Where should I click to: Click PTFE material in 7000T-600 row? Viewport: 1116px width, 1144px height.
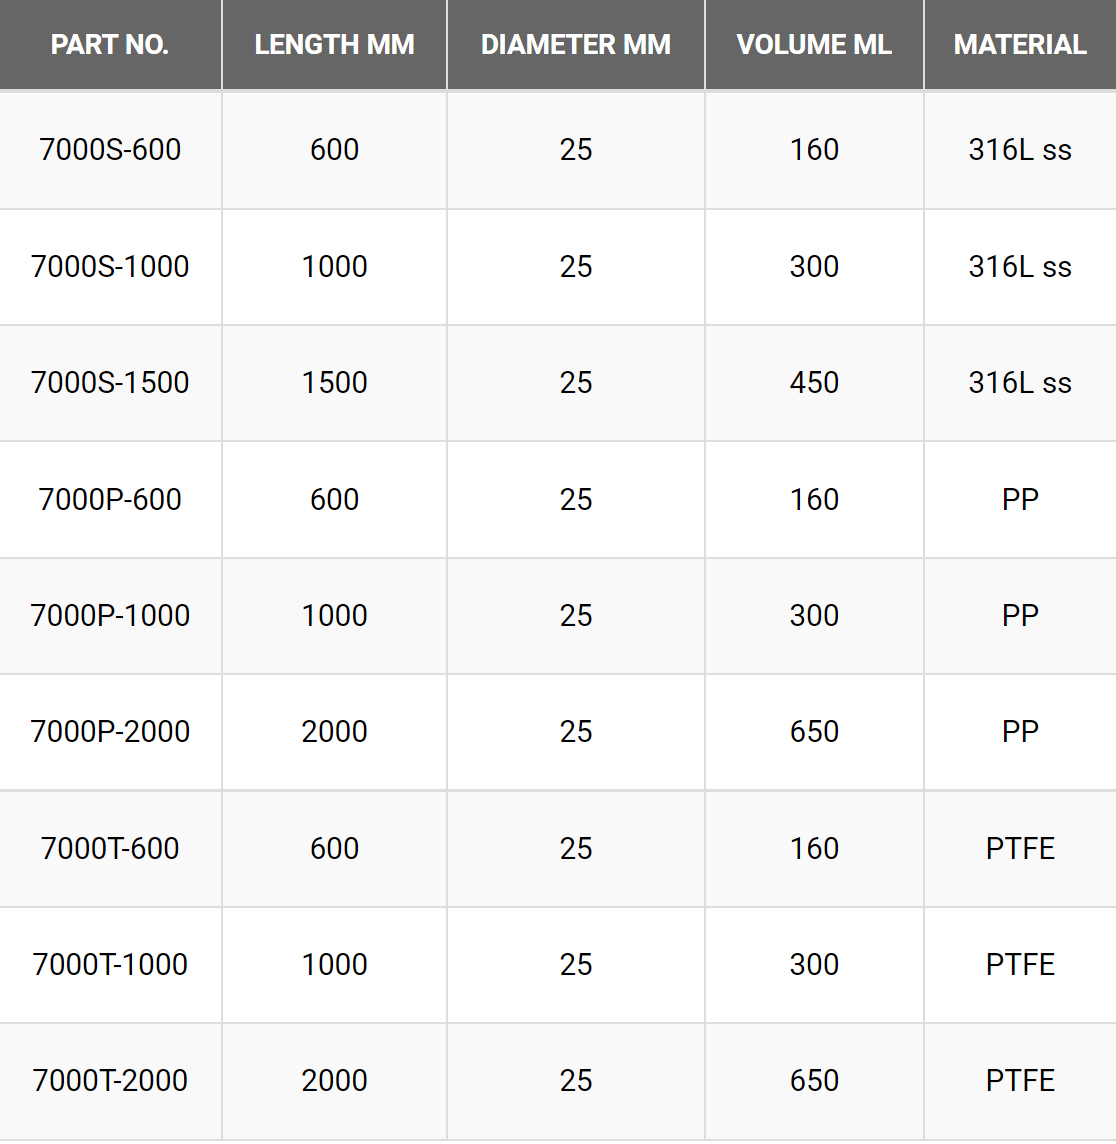pyautogui.click(x=1020, y=849)
